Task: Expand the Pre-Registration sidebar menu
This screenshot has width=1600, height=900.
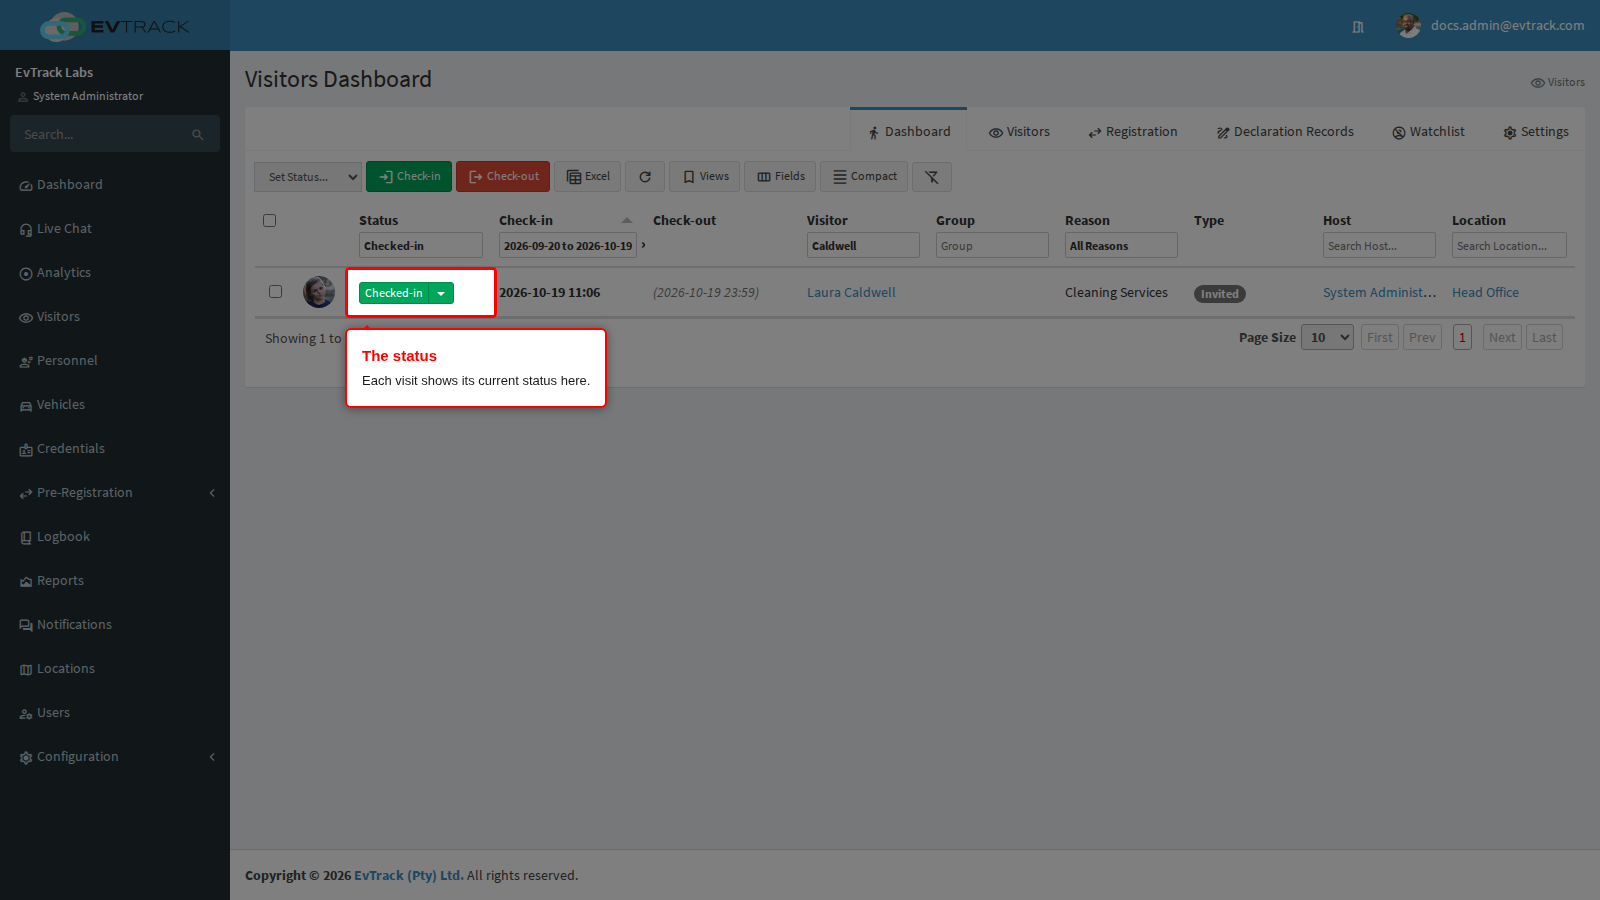Action: point(115,493)
